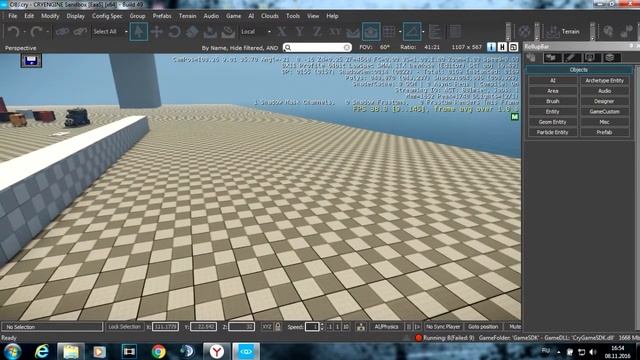Click the Redo arrow icon
Viewport: 640px width, 360px height.
point(36,31)
